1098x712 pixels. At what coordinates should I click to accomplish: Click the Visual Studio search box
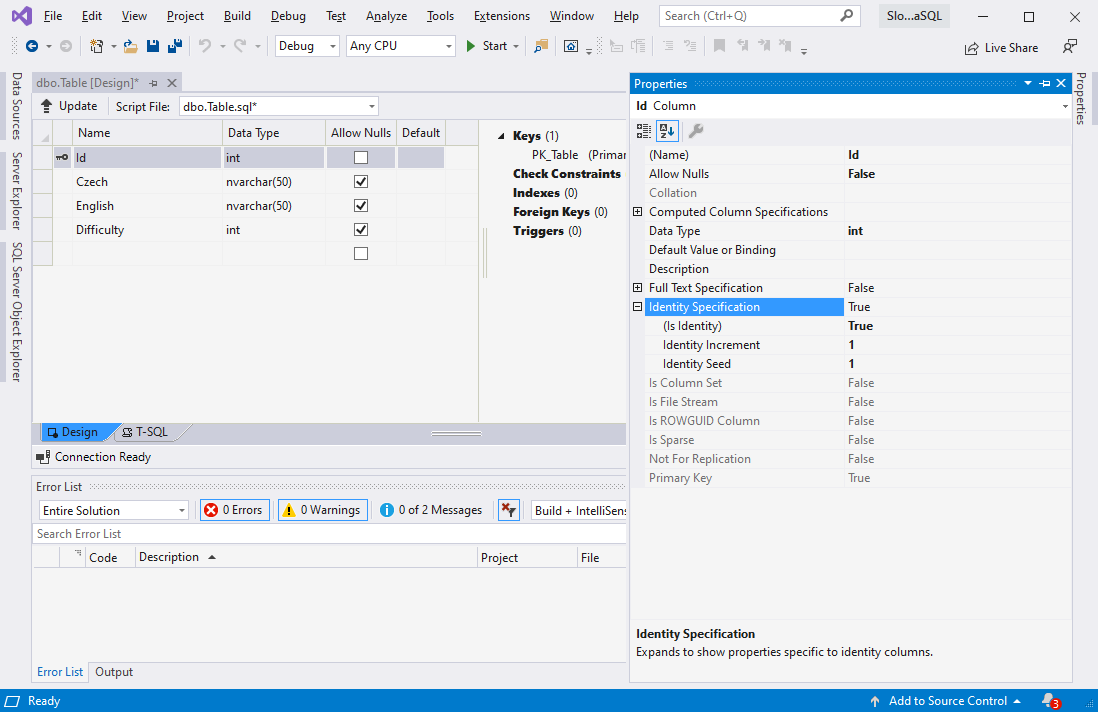coord(760,15)
